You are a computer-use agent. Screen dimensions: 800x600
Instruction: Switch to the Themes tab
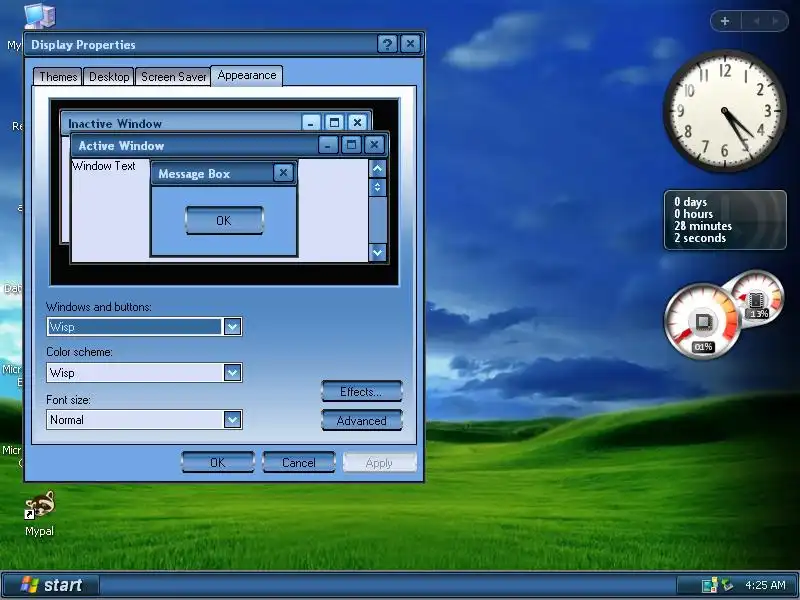(x=58, y=77)
